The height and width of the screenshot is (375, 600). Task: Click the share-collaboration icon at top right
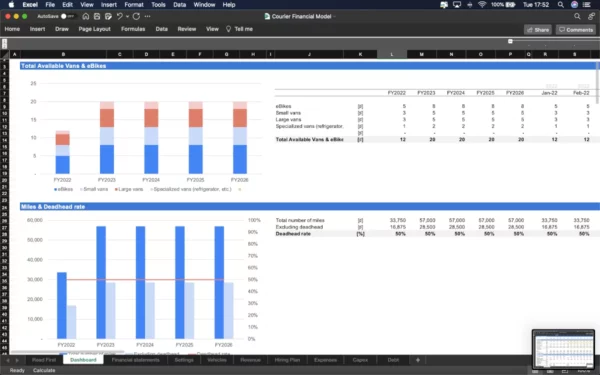(x=592, y=16)
